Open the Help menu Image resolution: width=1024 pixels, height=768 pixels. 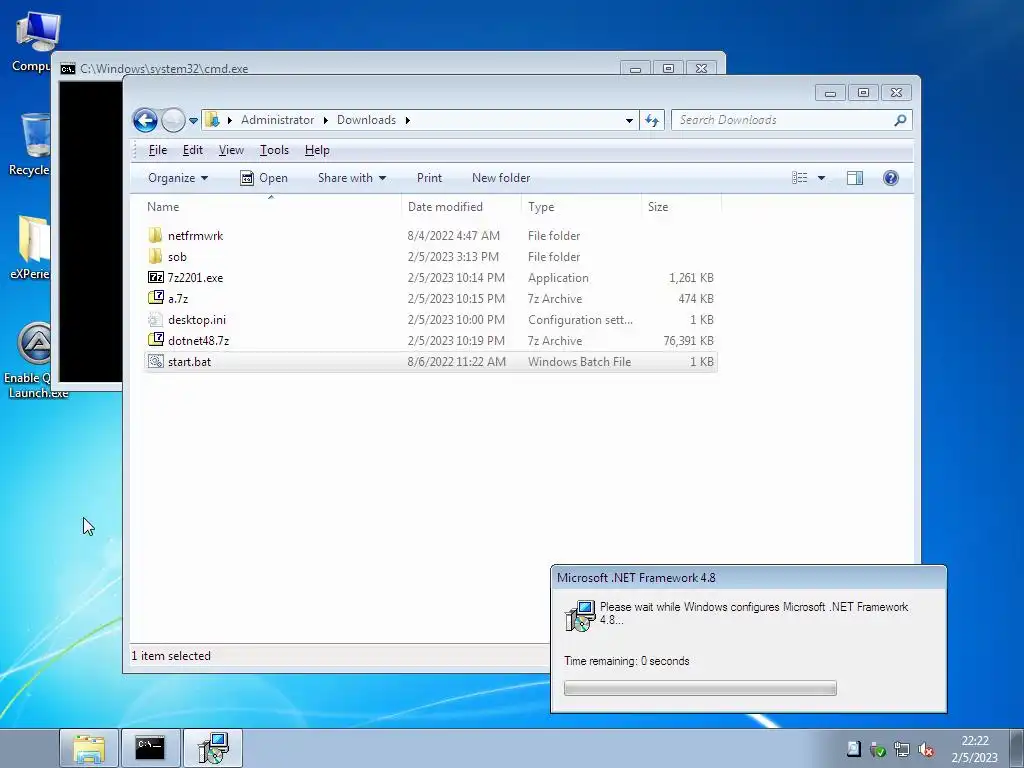click(317, 150)
